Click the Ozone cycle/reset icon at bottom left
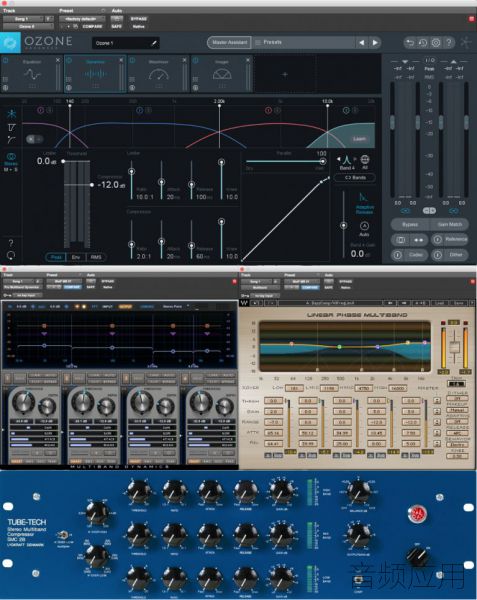The width and height of the screenshot is (477, 600). pos(11,255)
